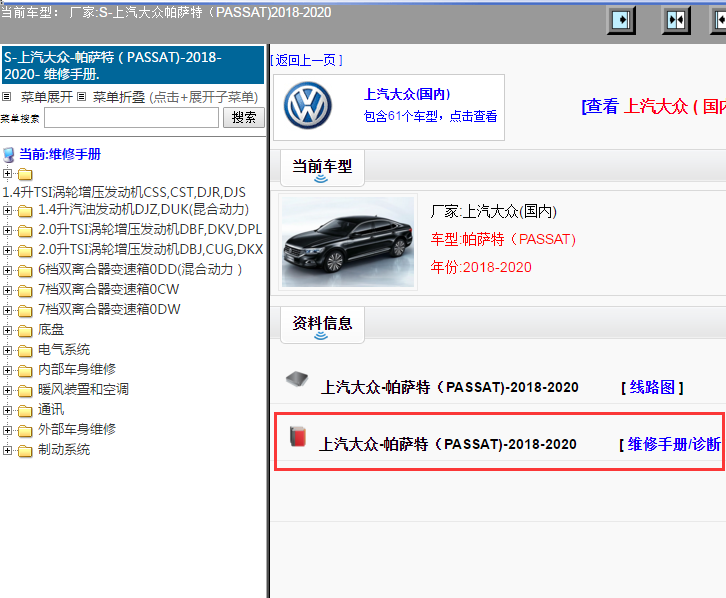Click 包含61个车型，点击查看 link
This screenshot has height=598, width=726.
point(431,116)
